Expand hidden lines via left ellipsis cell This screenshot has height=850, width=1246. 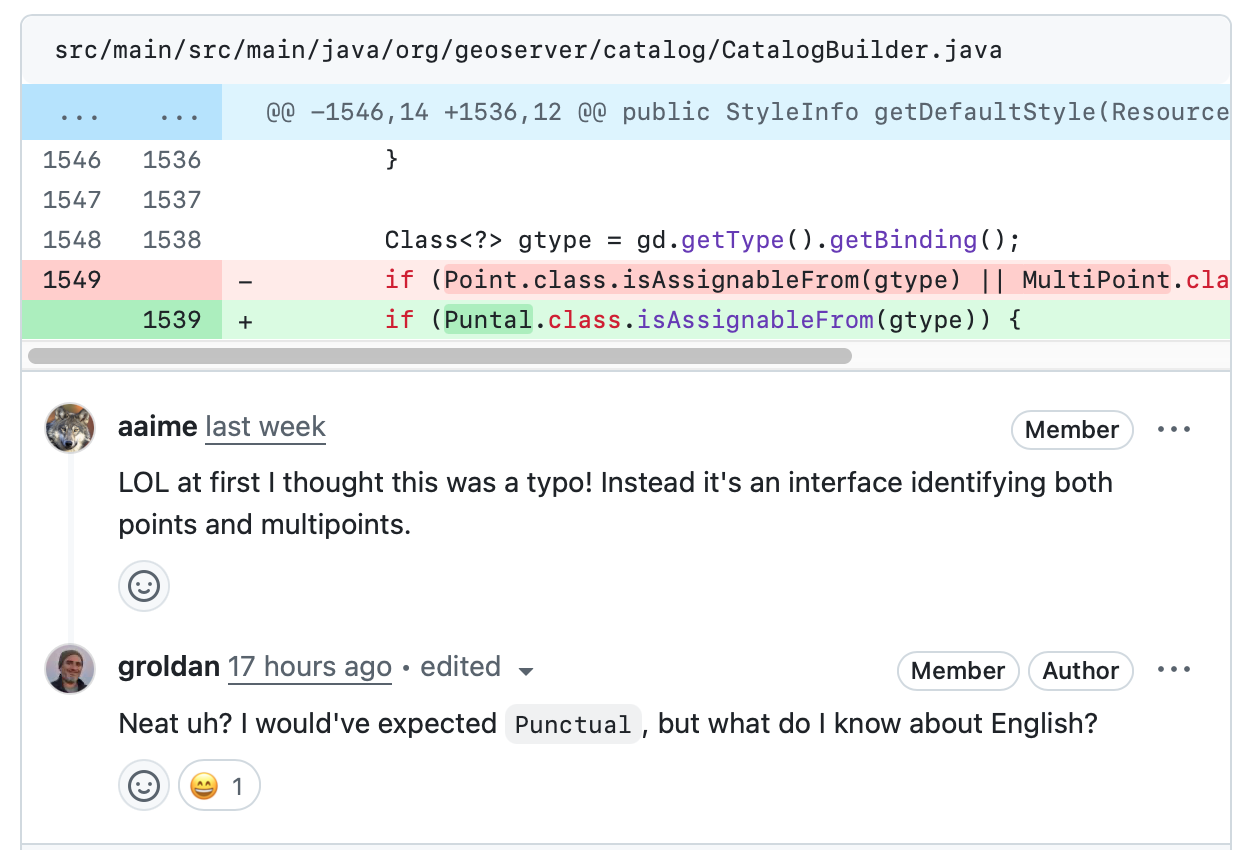click(72, 112)
